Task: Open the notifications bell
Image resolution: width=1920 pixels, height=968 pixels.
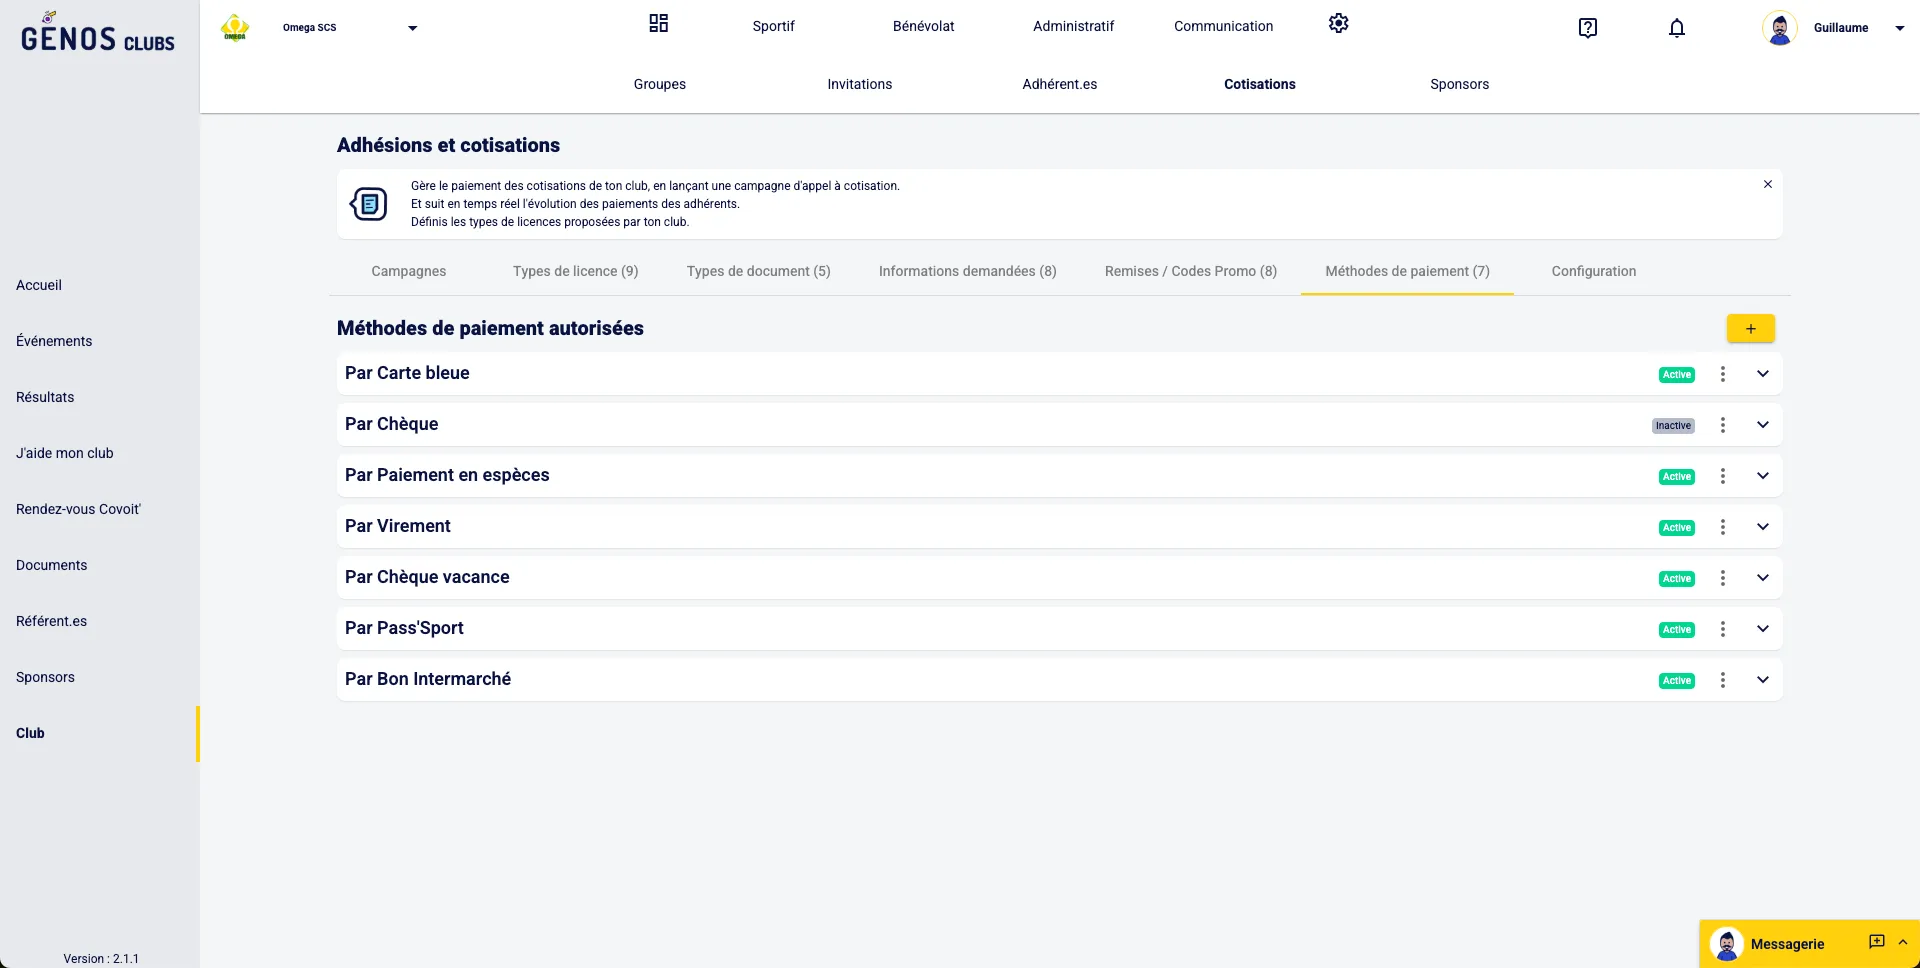Action: [1677, 28]
